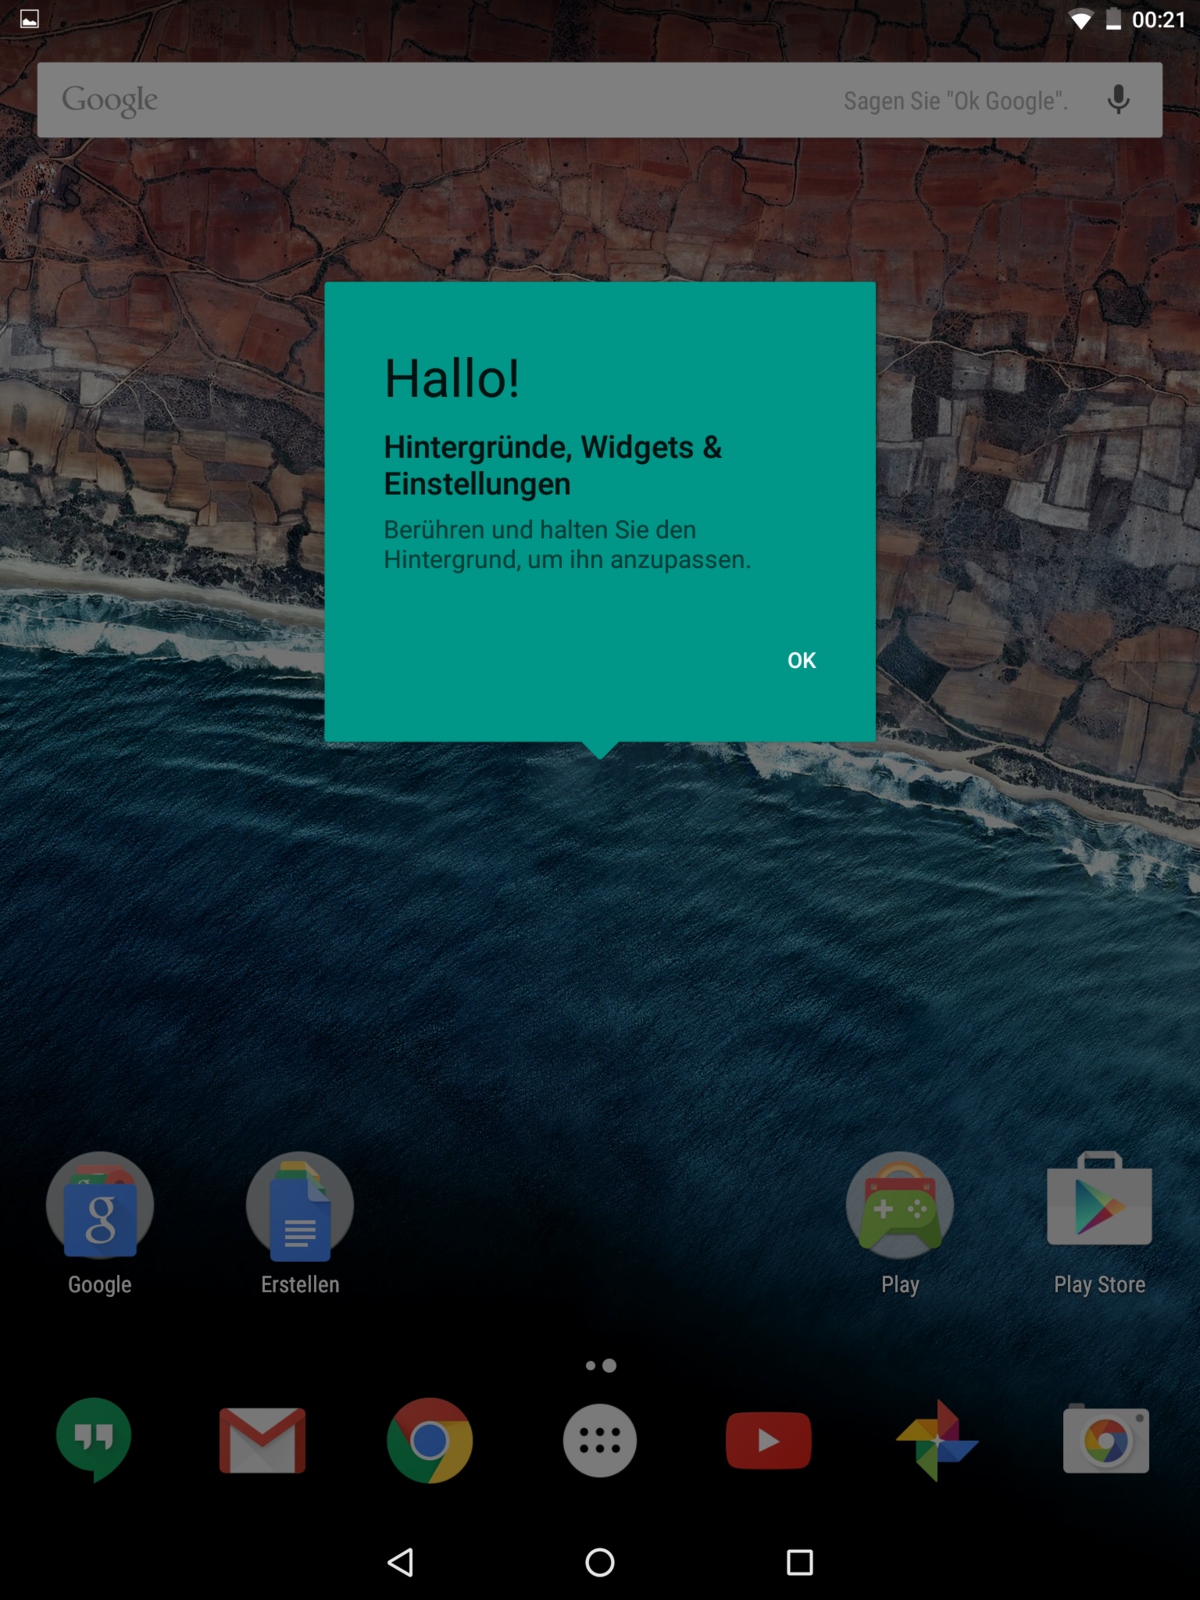Open the Hangouts app in dock
Viewport: 1200px width, 1600px height.
pos(94,1440)
